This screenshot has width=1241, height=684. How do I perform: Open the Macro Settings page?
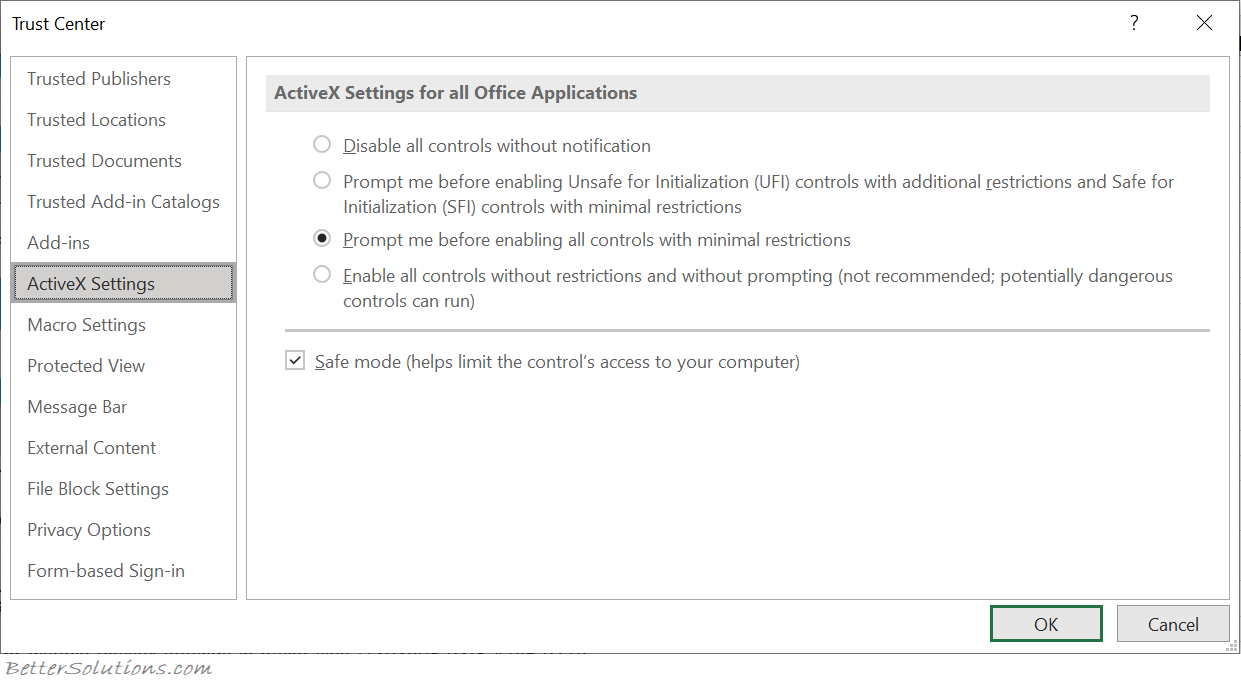coord(84,324)
